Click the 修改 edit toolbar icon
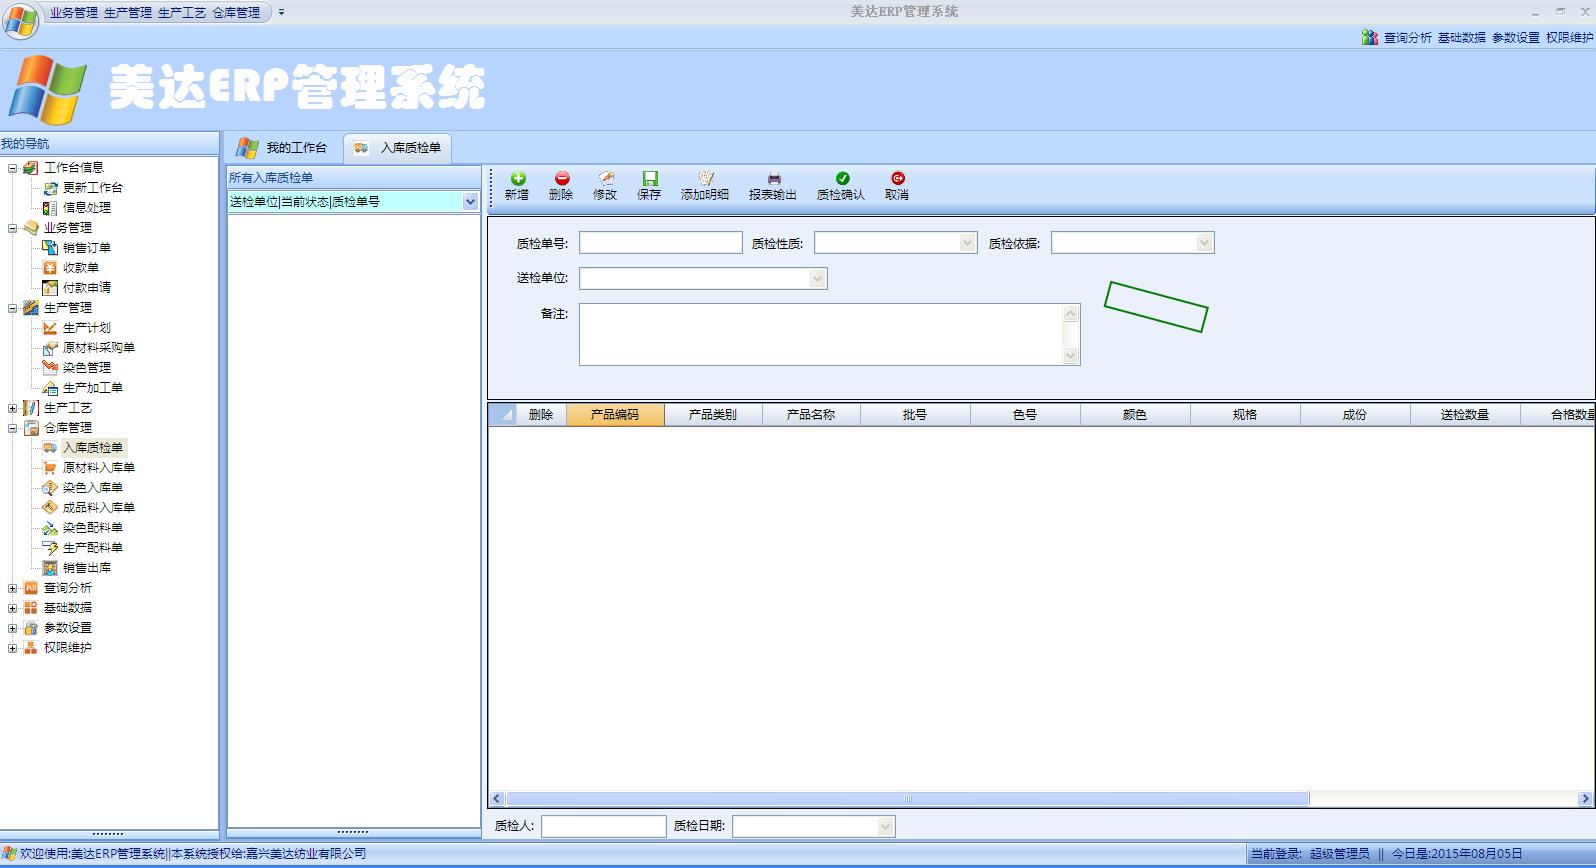Image resolution: width=1596 pixels, height=868 pixels. 605,178
